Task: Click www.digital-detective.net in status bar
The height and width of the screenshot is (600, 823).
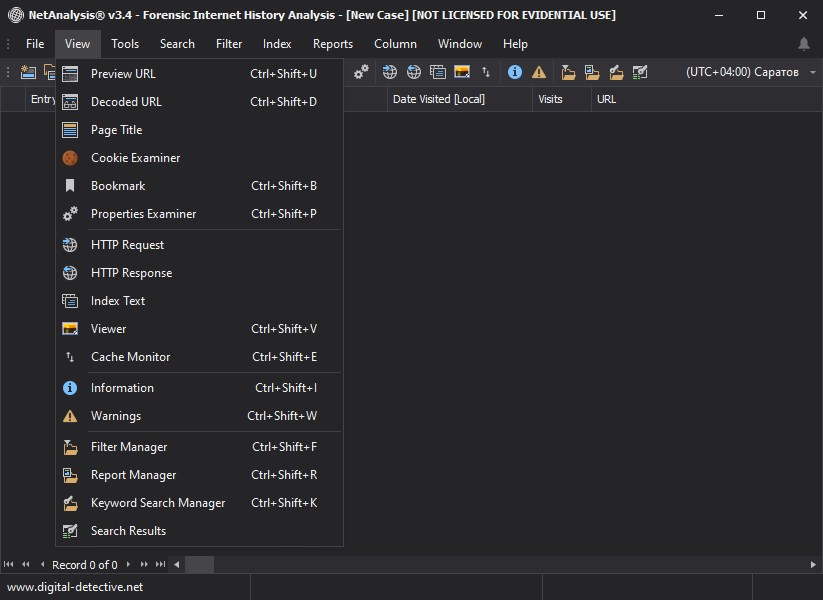Action: 75,587
